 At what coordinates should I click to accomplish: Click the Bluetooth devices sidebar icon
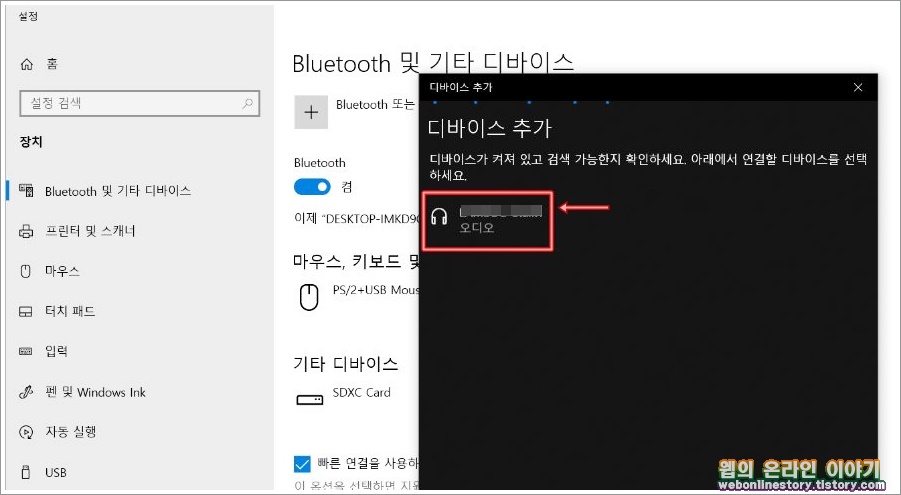(26, 190)
